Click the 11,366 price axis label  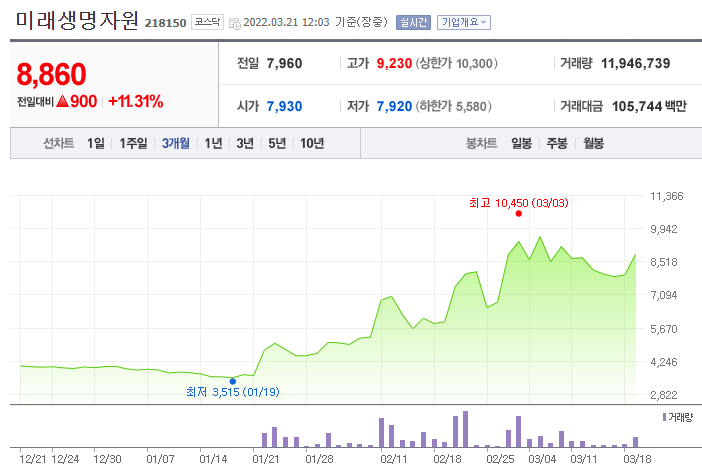click(x=667, y=196)
